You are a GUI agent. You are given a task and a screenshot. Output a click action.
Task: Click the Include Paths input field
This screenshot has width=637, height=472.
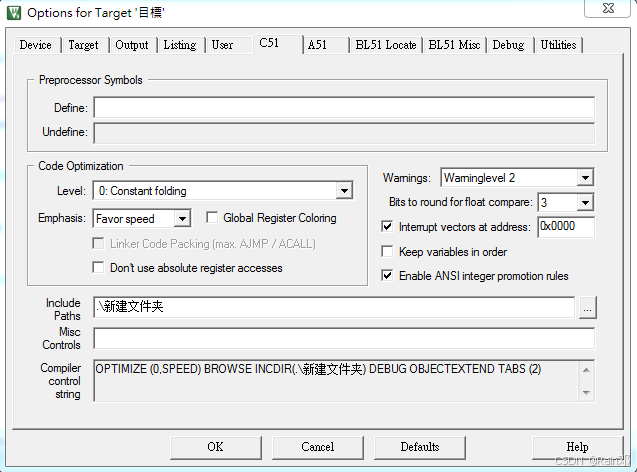(x=334, y=307)
